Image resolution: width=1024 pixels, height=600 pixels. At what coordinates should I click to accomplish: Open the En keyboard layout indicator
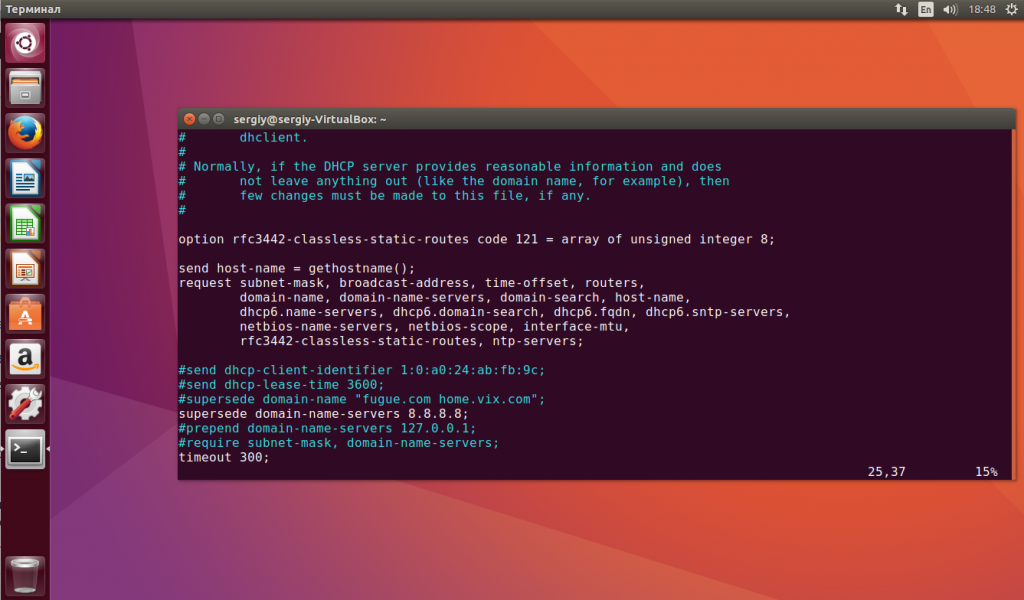[925, 9]
